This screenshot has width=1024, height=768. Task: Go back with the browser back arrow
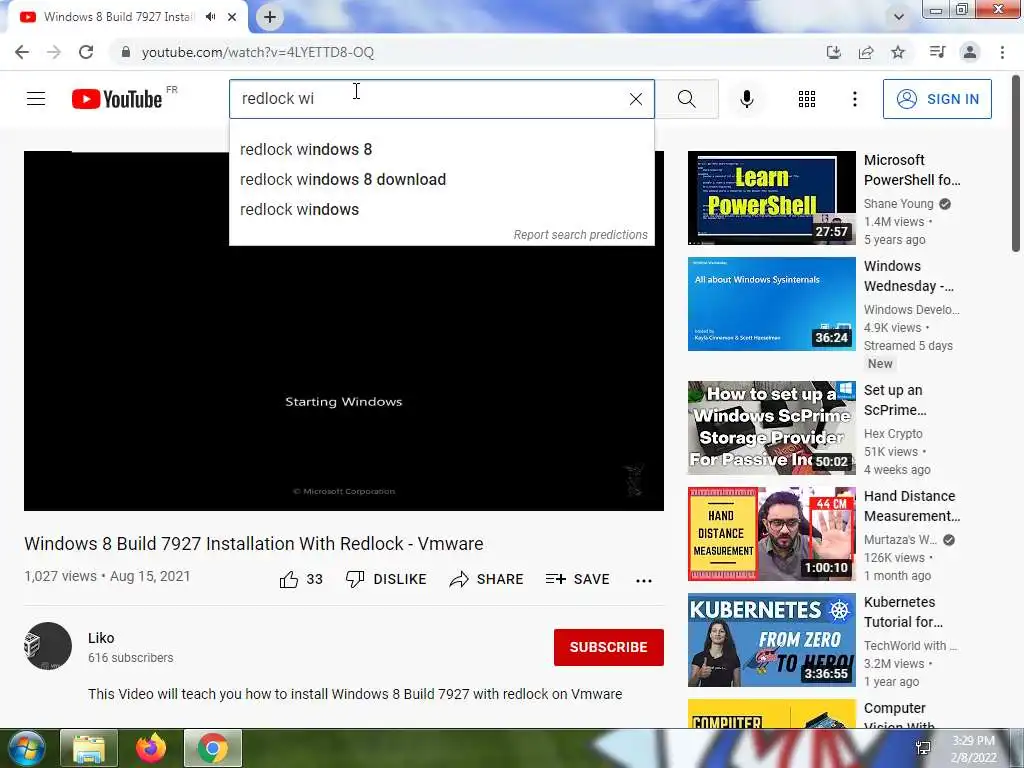[x=22, y=52]
